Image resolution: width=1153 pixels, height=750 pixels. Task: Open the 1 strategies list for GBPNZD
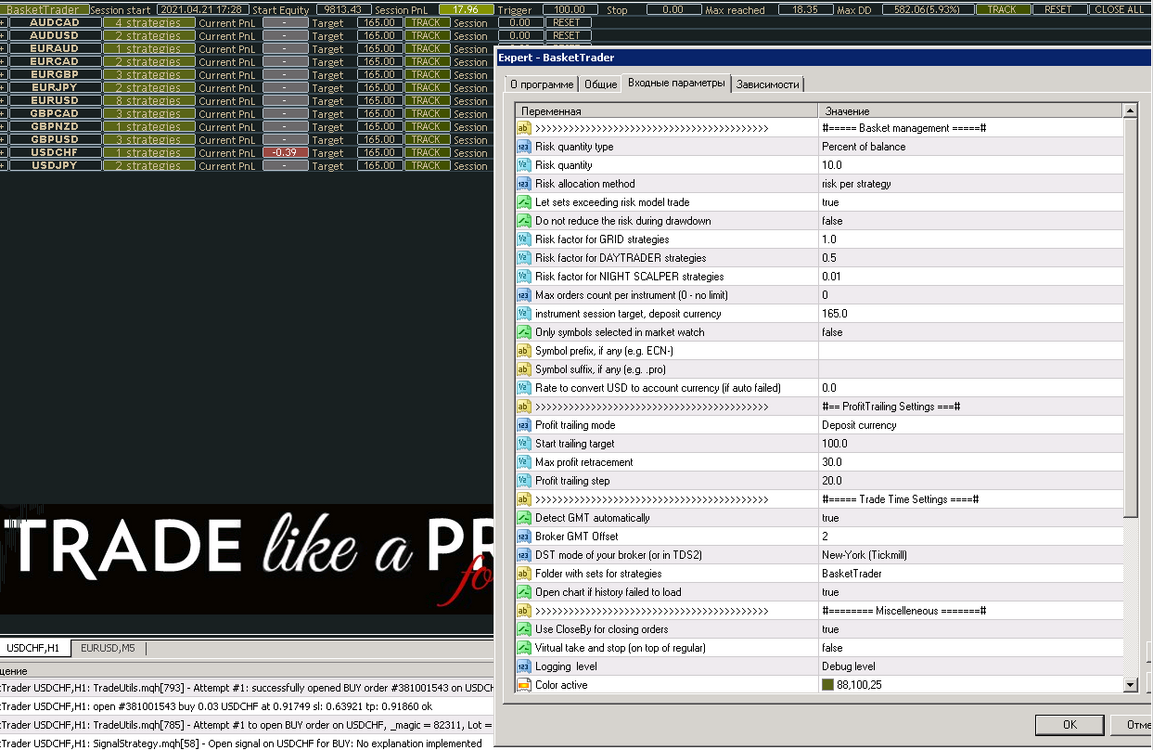coord(149,126)
